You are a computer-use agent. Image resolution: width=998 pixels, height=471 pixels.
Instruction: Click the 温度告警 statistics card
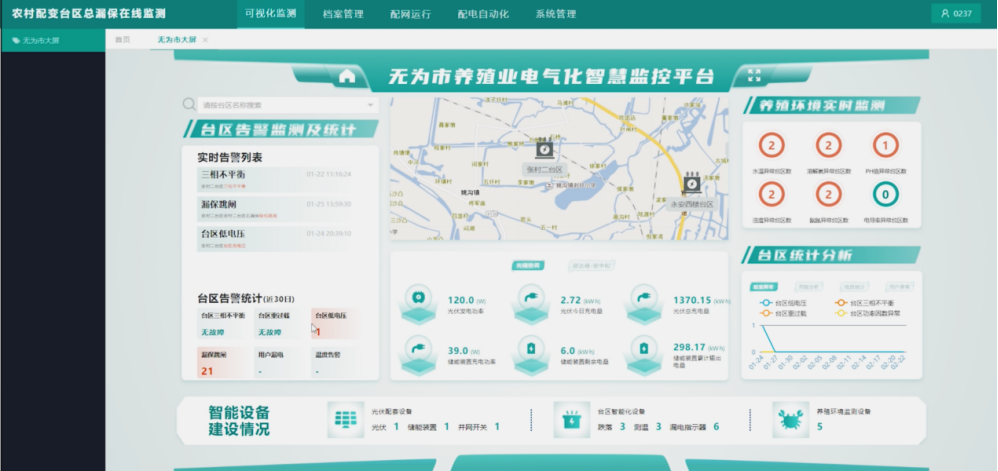[x=335, y=363]
